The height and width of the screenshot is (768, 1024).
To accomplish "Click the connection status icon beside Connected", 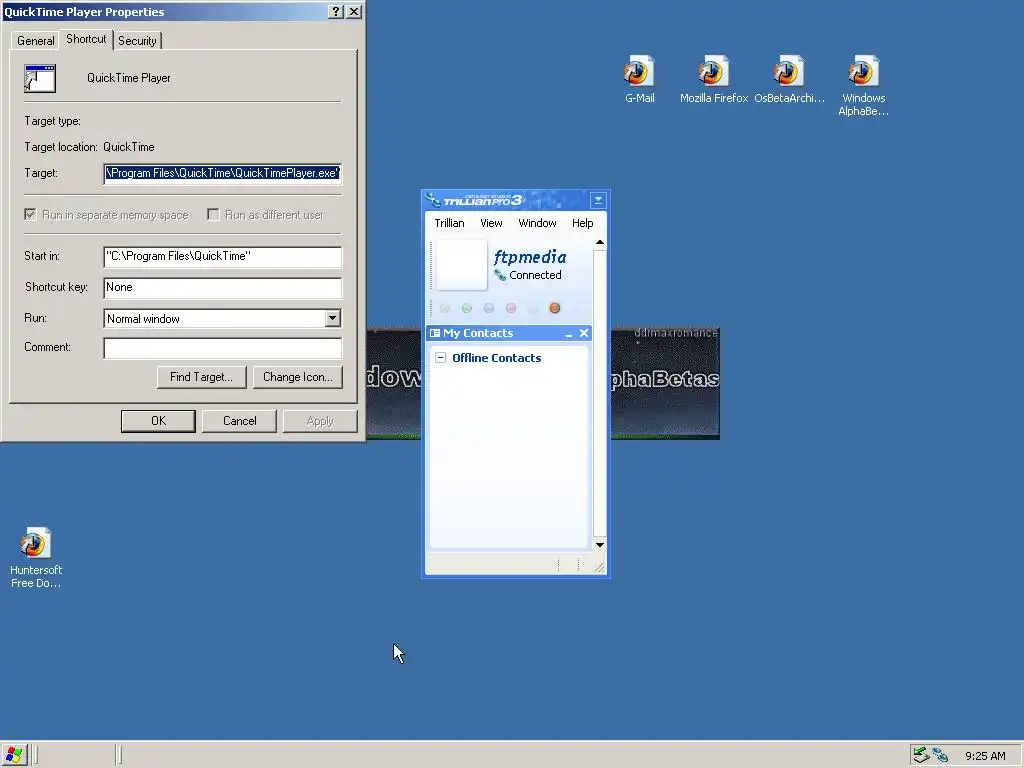I will coord(500,275).
